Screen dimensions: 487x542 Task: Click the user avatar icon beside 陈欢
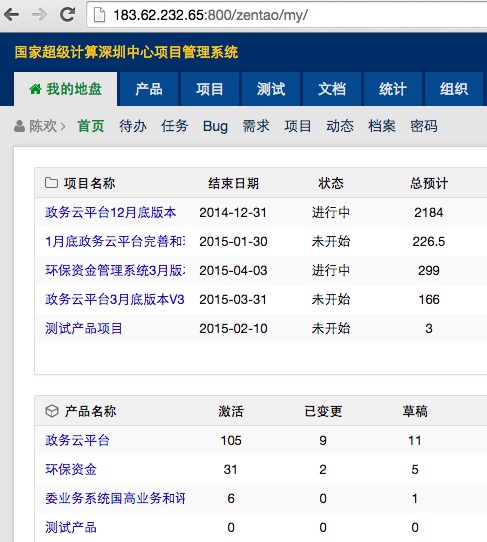[x=19, y=126]
